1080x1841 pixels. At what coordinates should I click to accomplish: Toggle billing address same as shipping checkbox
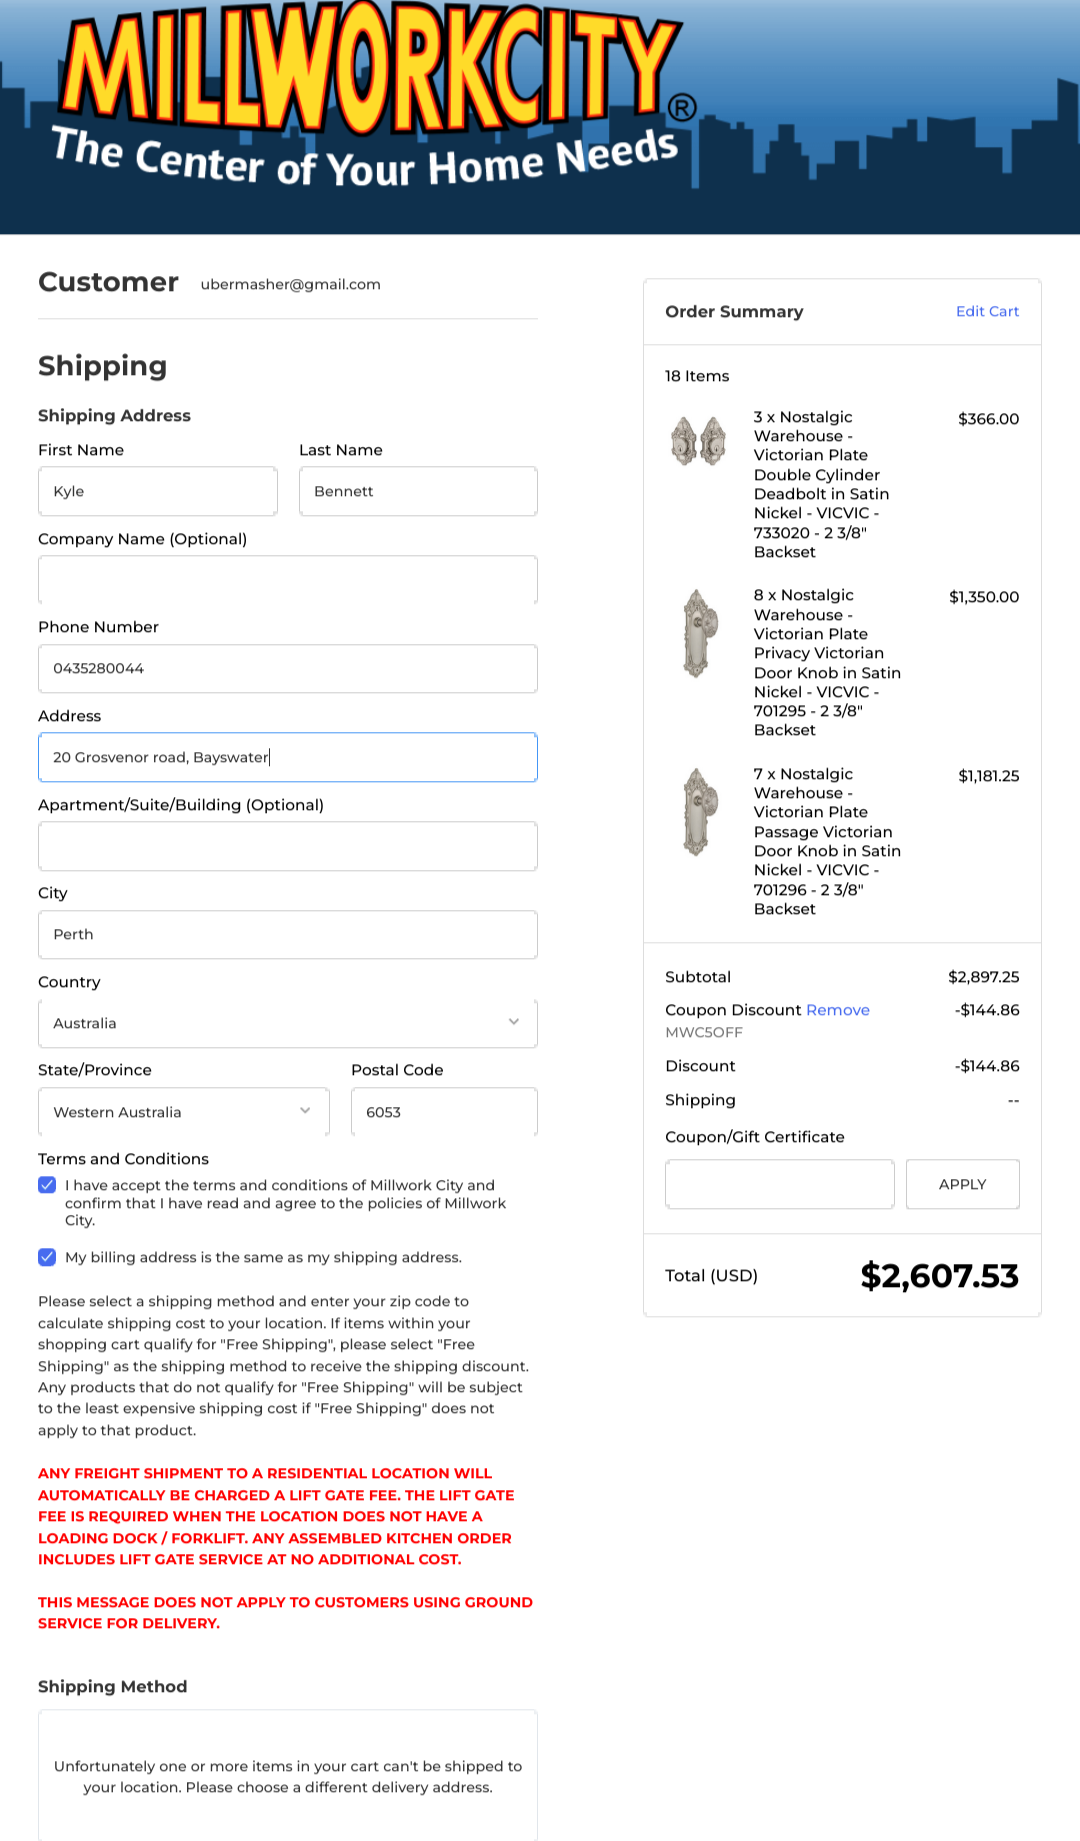tap(47, 1257)
